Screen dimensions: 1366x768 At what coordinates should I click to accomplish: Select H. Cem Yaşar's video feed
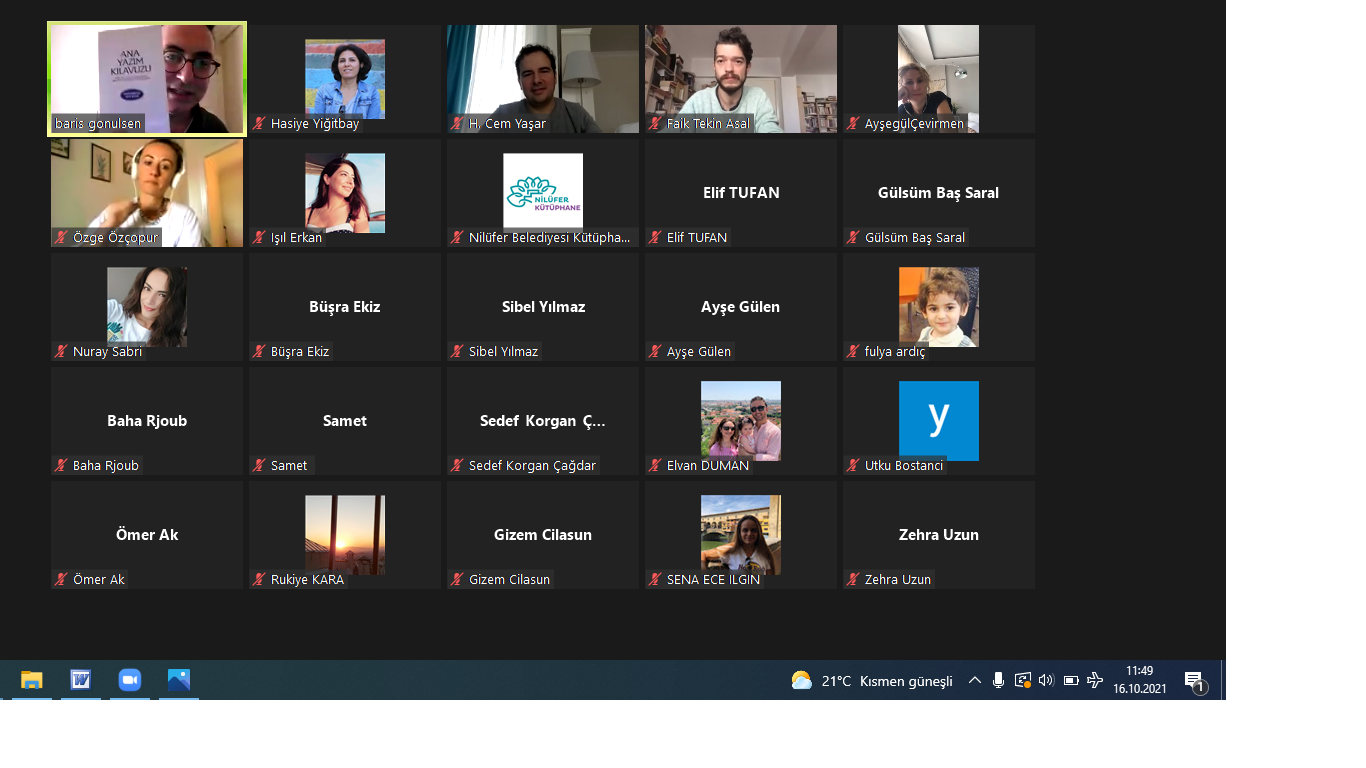pos(543,79)
